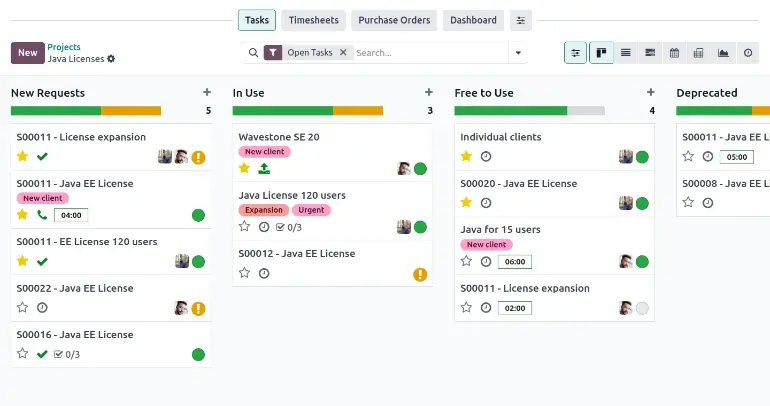
Task: Click green status circle on Java for 15 users
Action: (642, 261)
